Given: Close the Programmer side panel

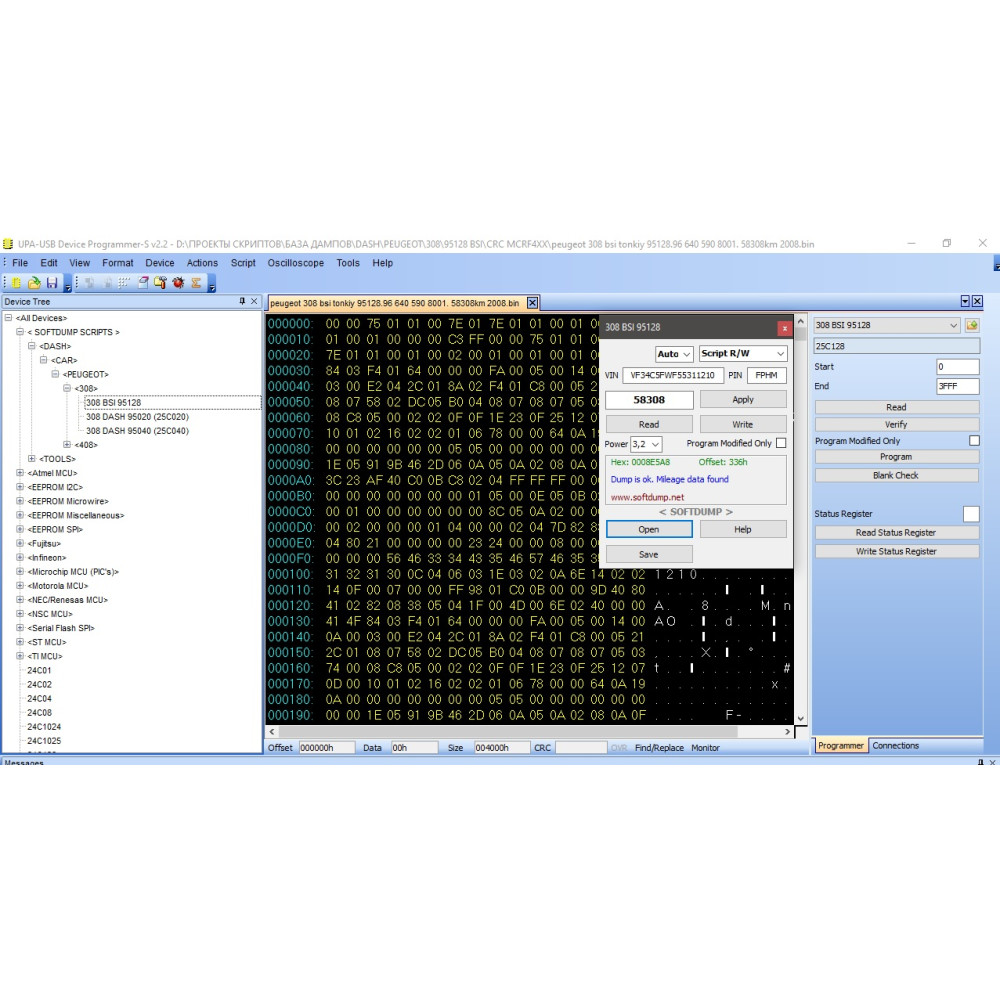Looking at the screenshot, I should (977, 301).
